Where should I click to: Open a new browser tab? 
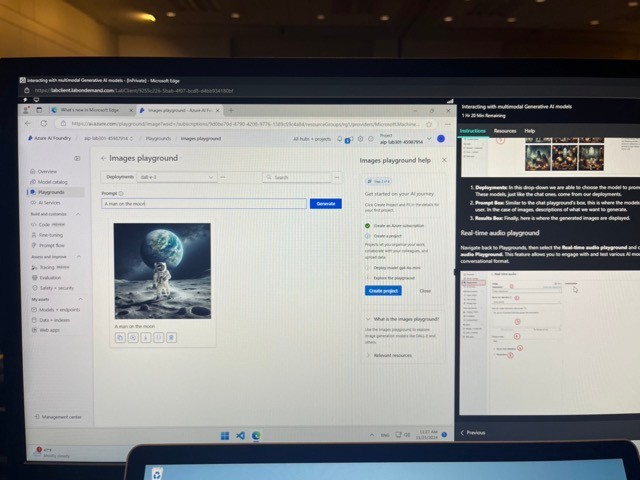(x=231, y=110)
